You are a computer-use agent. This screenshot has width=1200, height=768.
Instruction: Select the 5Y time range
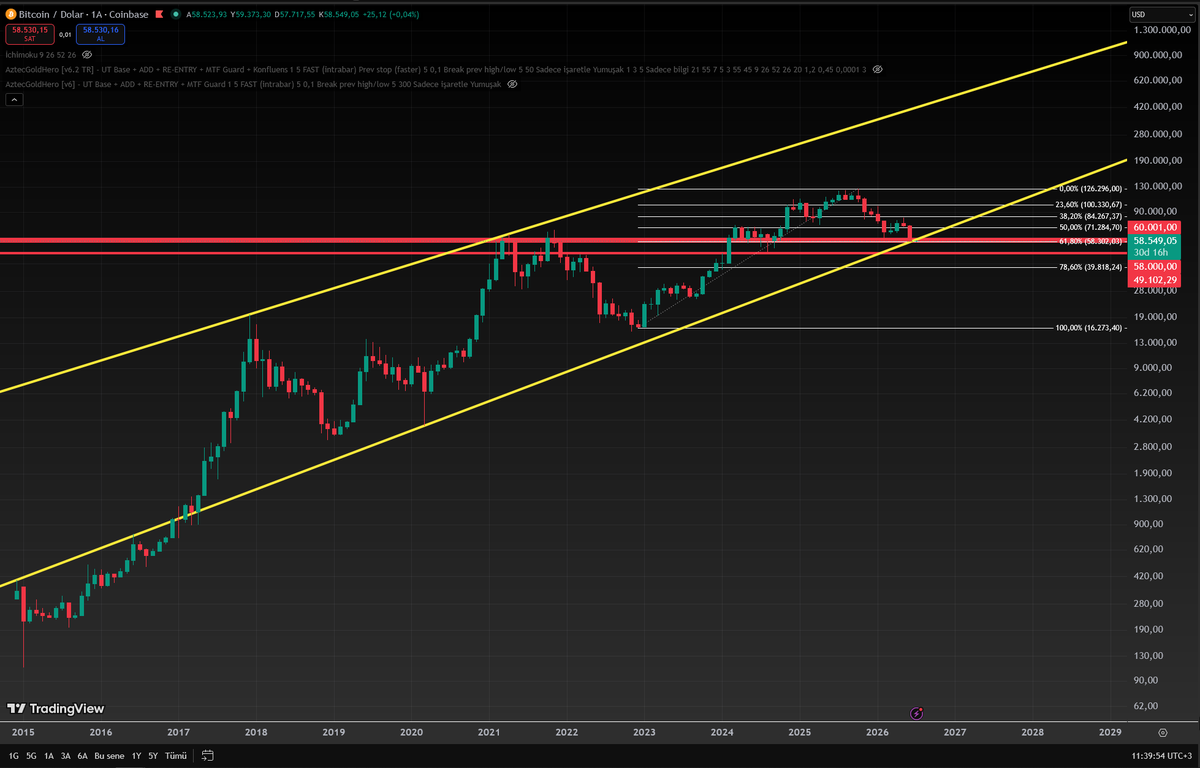153,755
